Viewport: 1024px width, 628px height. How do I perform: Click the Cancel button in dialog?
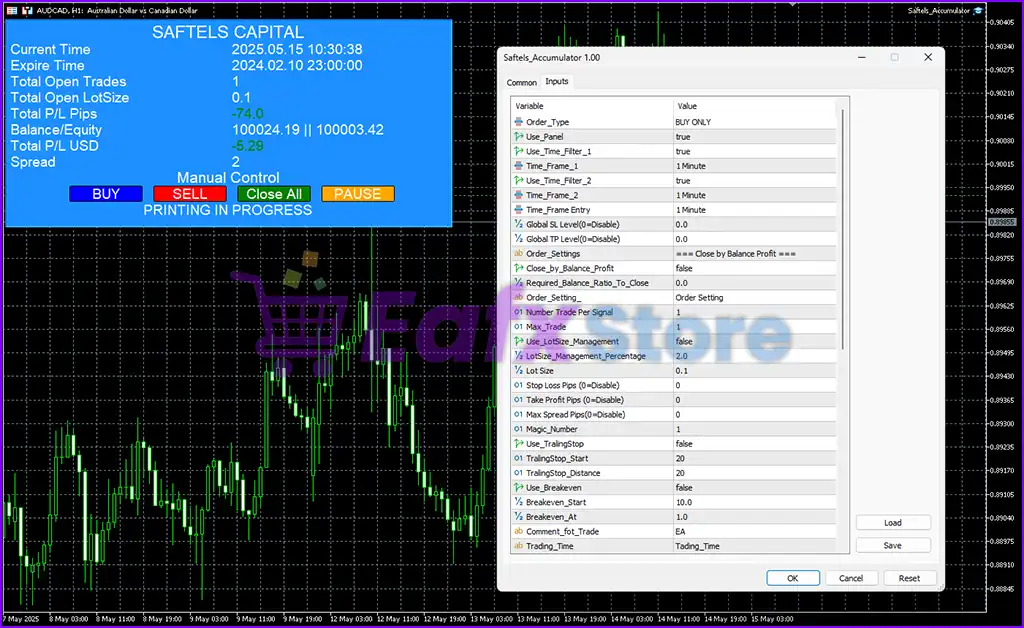(851, 578)
